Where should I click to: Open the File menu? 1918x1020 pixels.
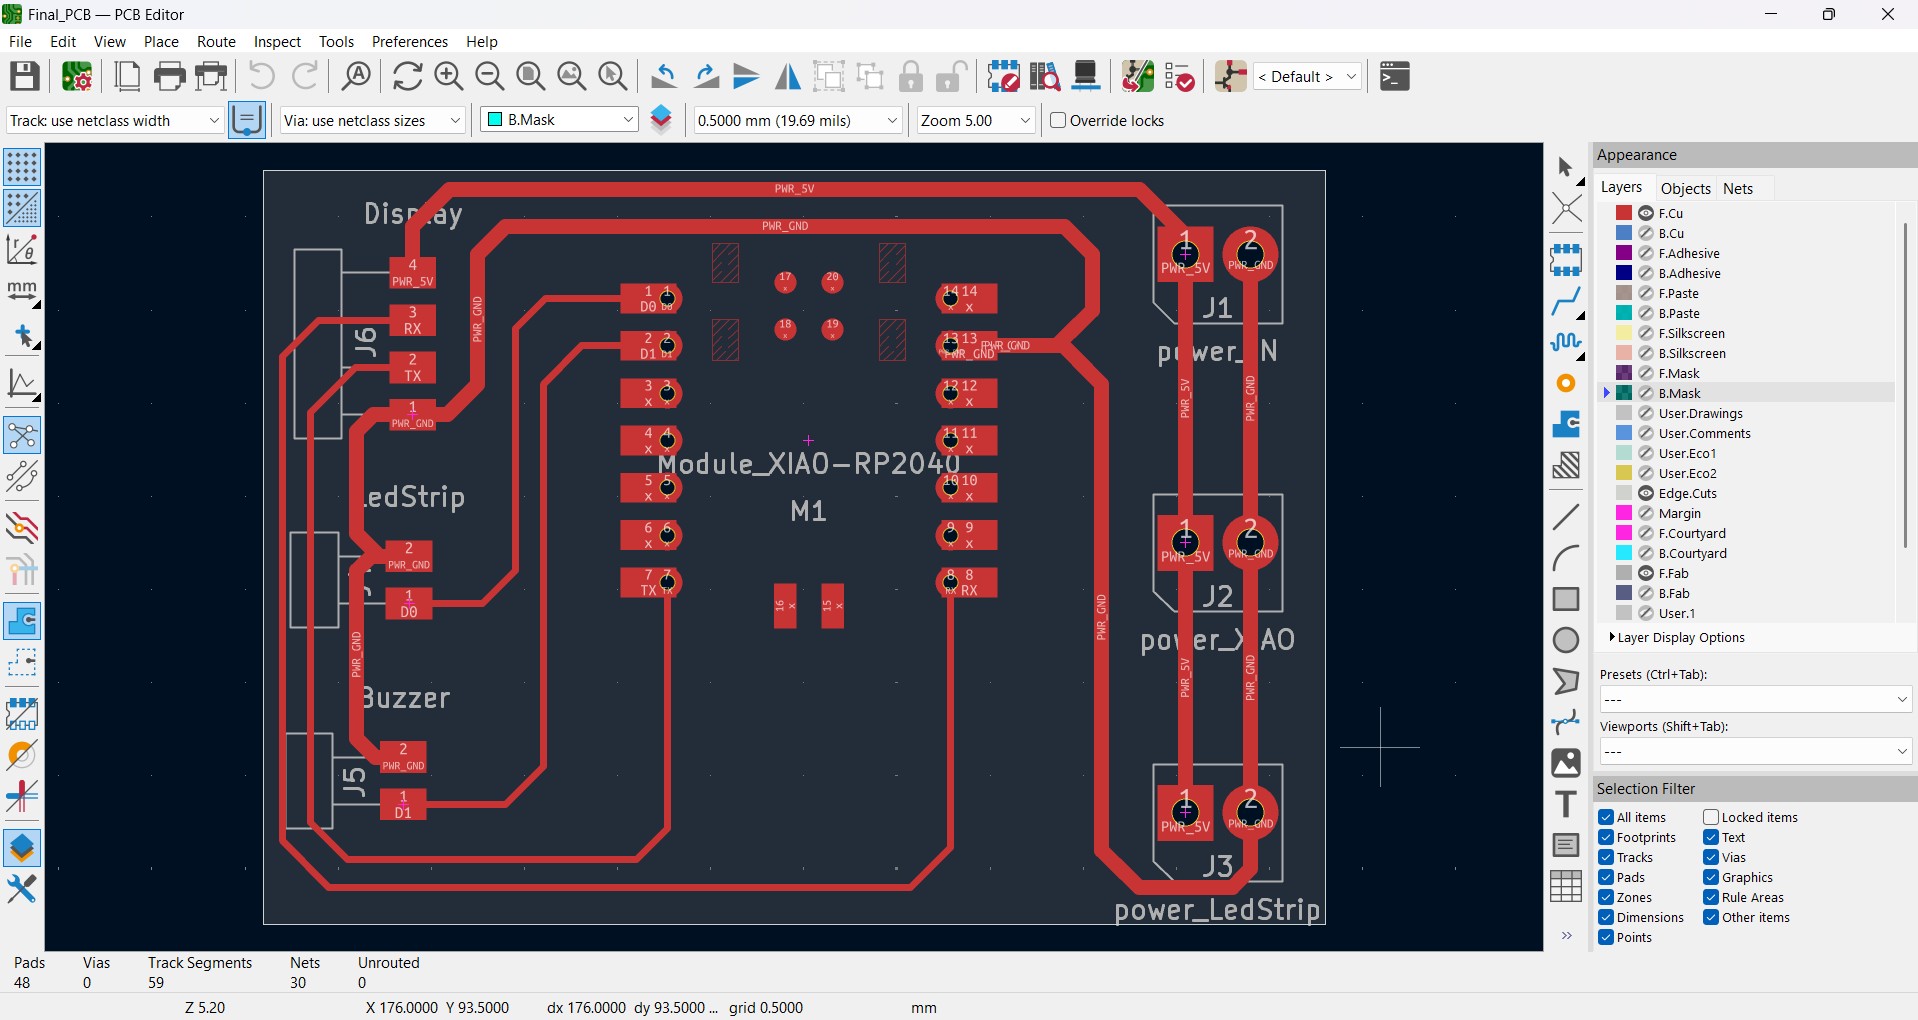[x=20, y=41]
